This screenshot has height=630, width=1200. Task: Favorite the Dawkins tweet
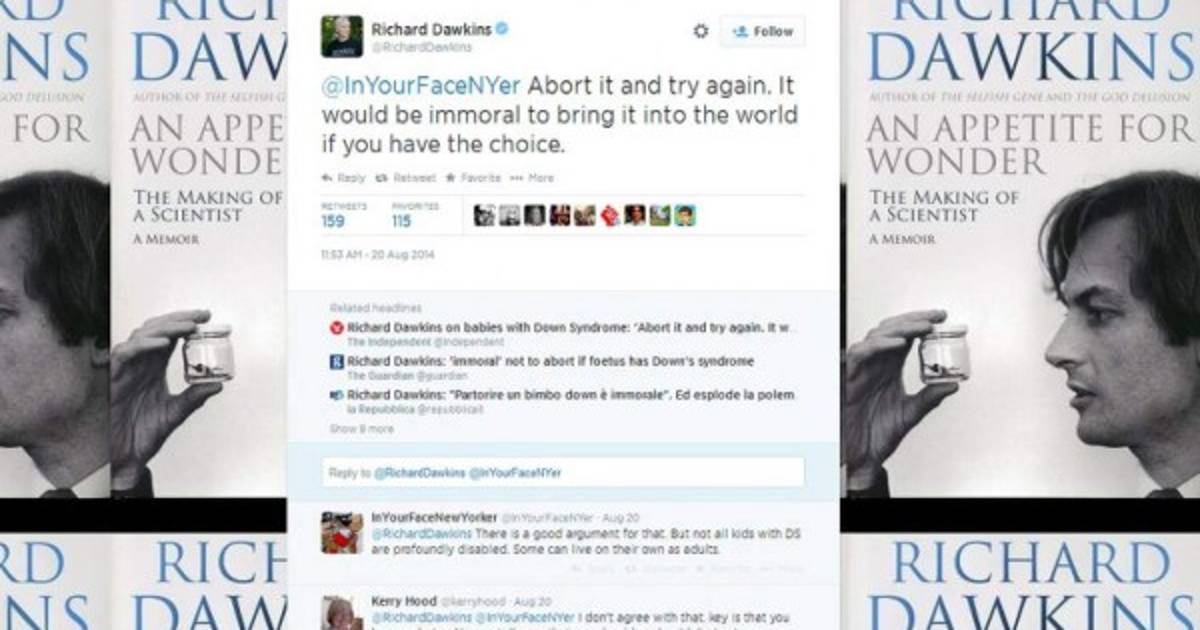point(473,178)
